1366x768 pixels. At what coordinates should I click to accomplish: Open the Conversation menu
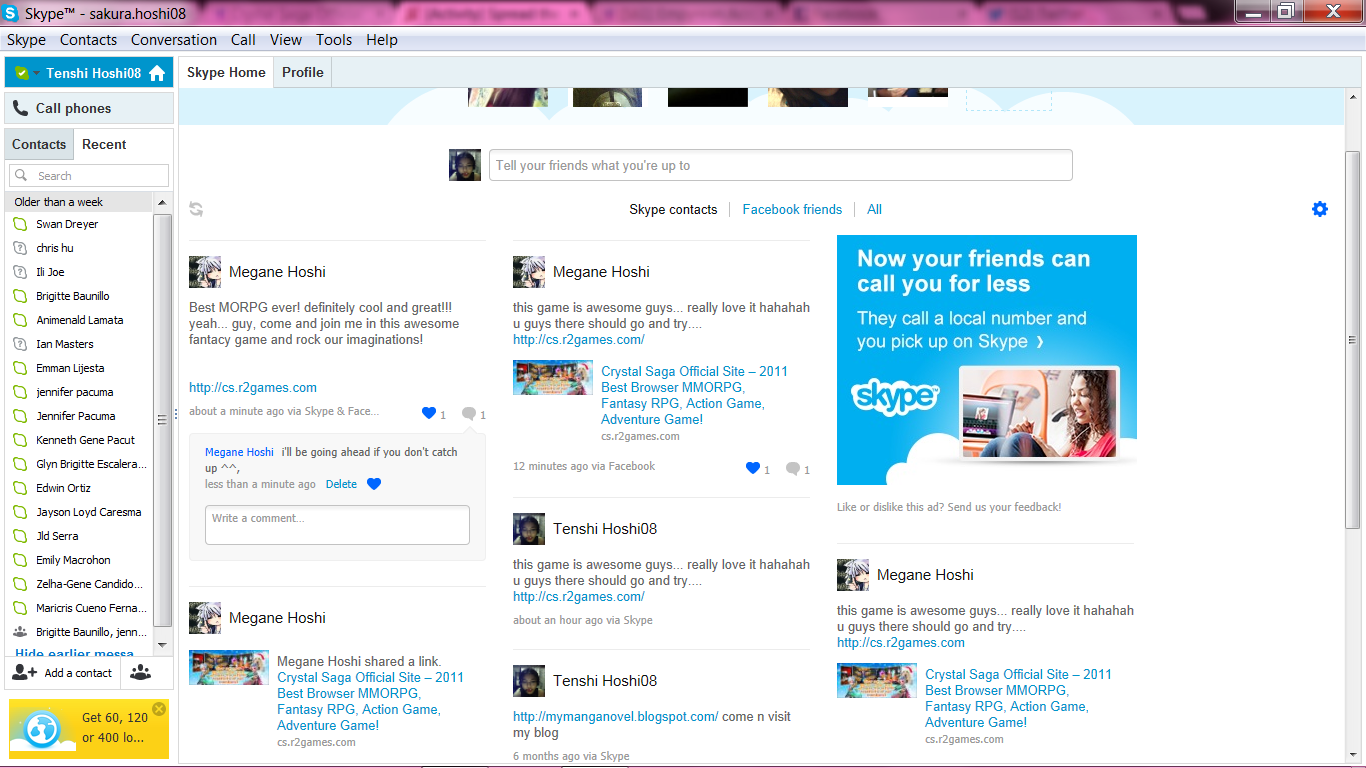click(x=174, y=40)
